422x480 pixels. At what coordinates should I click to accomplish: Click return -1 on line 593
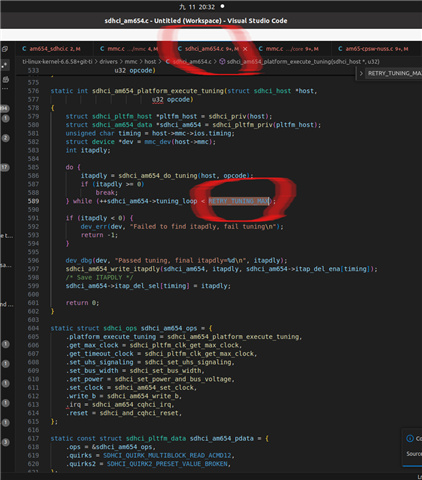pos(99,235)
